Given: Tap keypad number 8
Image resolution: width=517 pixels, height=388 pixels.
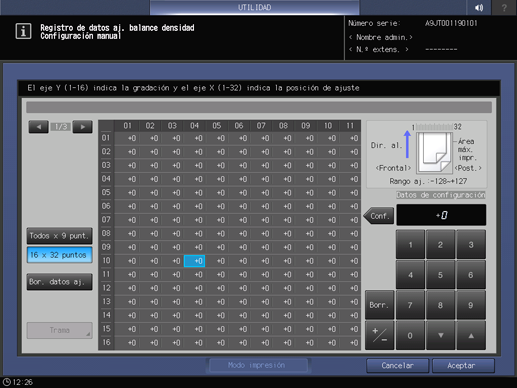Looking at the screenshot, I should coord(440,305).
